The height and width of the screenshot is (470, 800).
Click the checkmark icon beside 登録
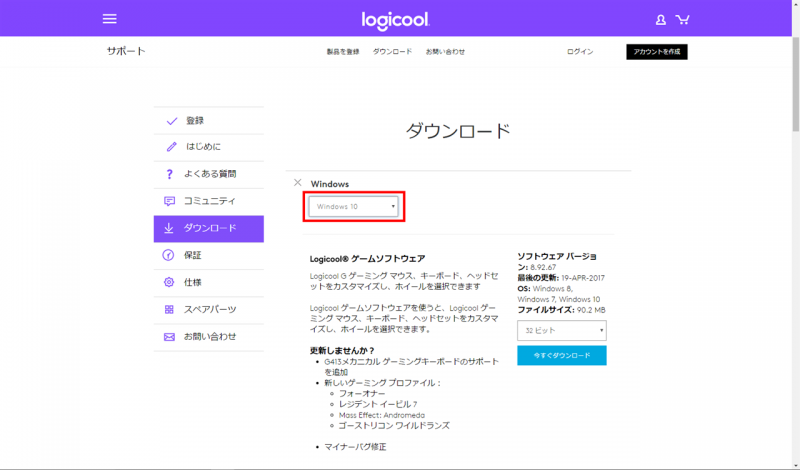coord(172,121)
